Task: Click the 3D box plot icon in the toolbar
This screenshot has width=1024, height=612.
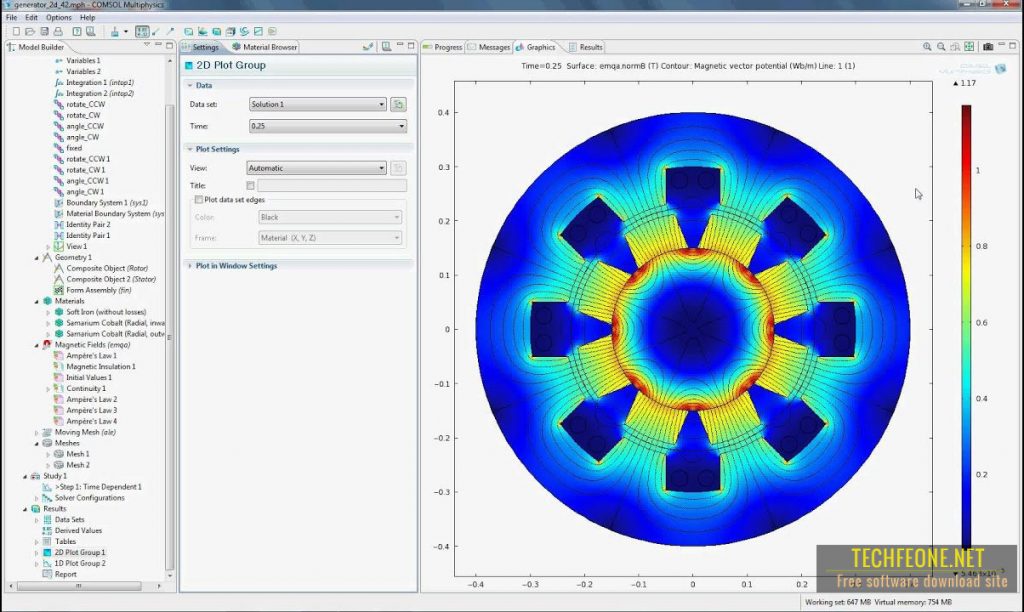Action: 231,31
